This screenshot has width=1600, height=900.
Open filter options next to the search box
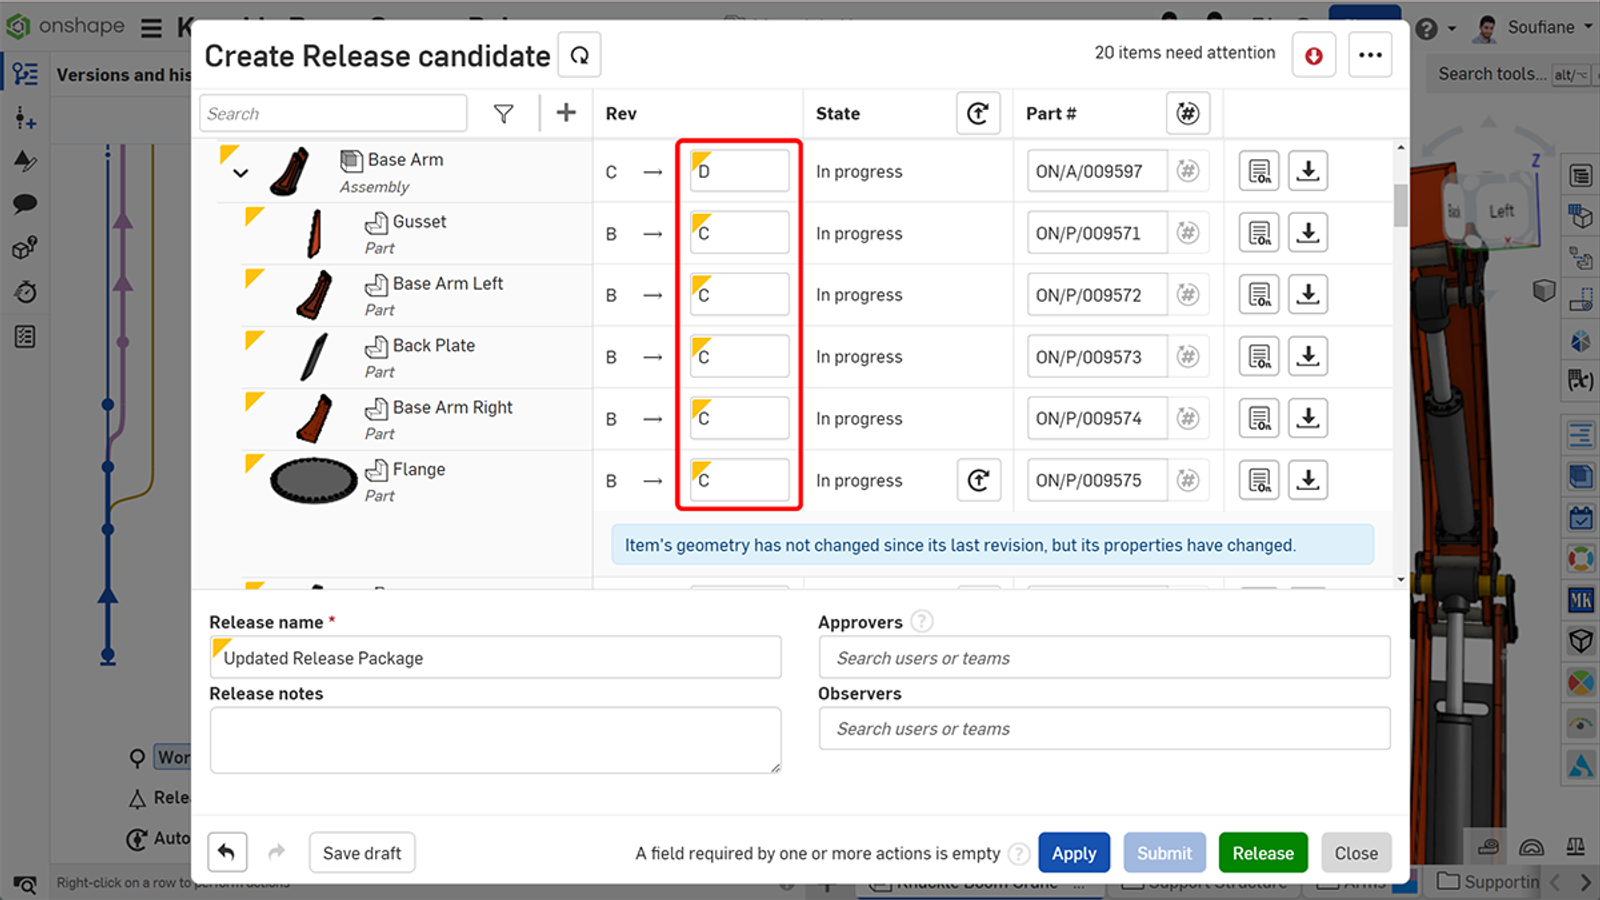pos(504,113)
